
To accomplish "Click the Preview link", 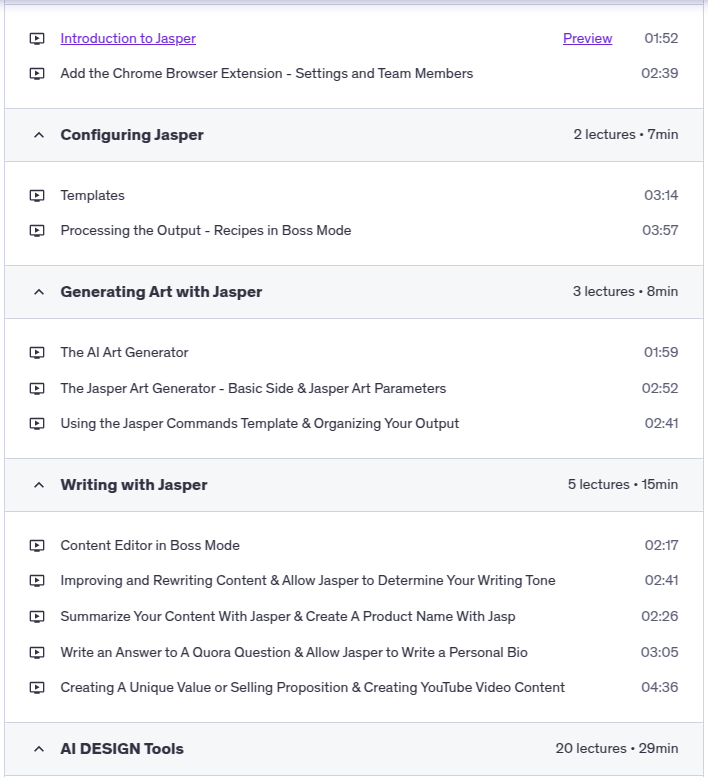I will pos(587,39).
